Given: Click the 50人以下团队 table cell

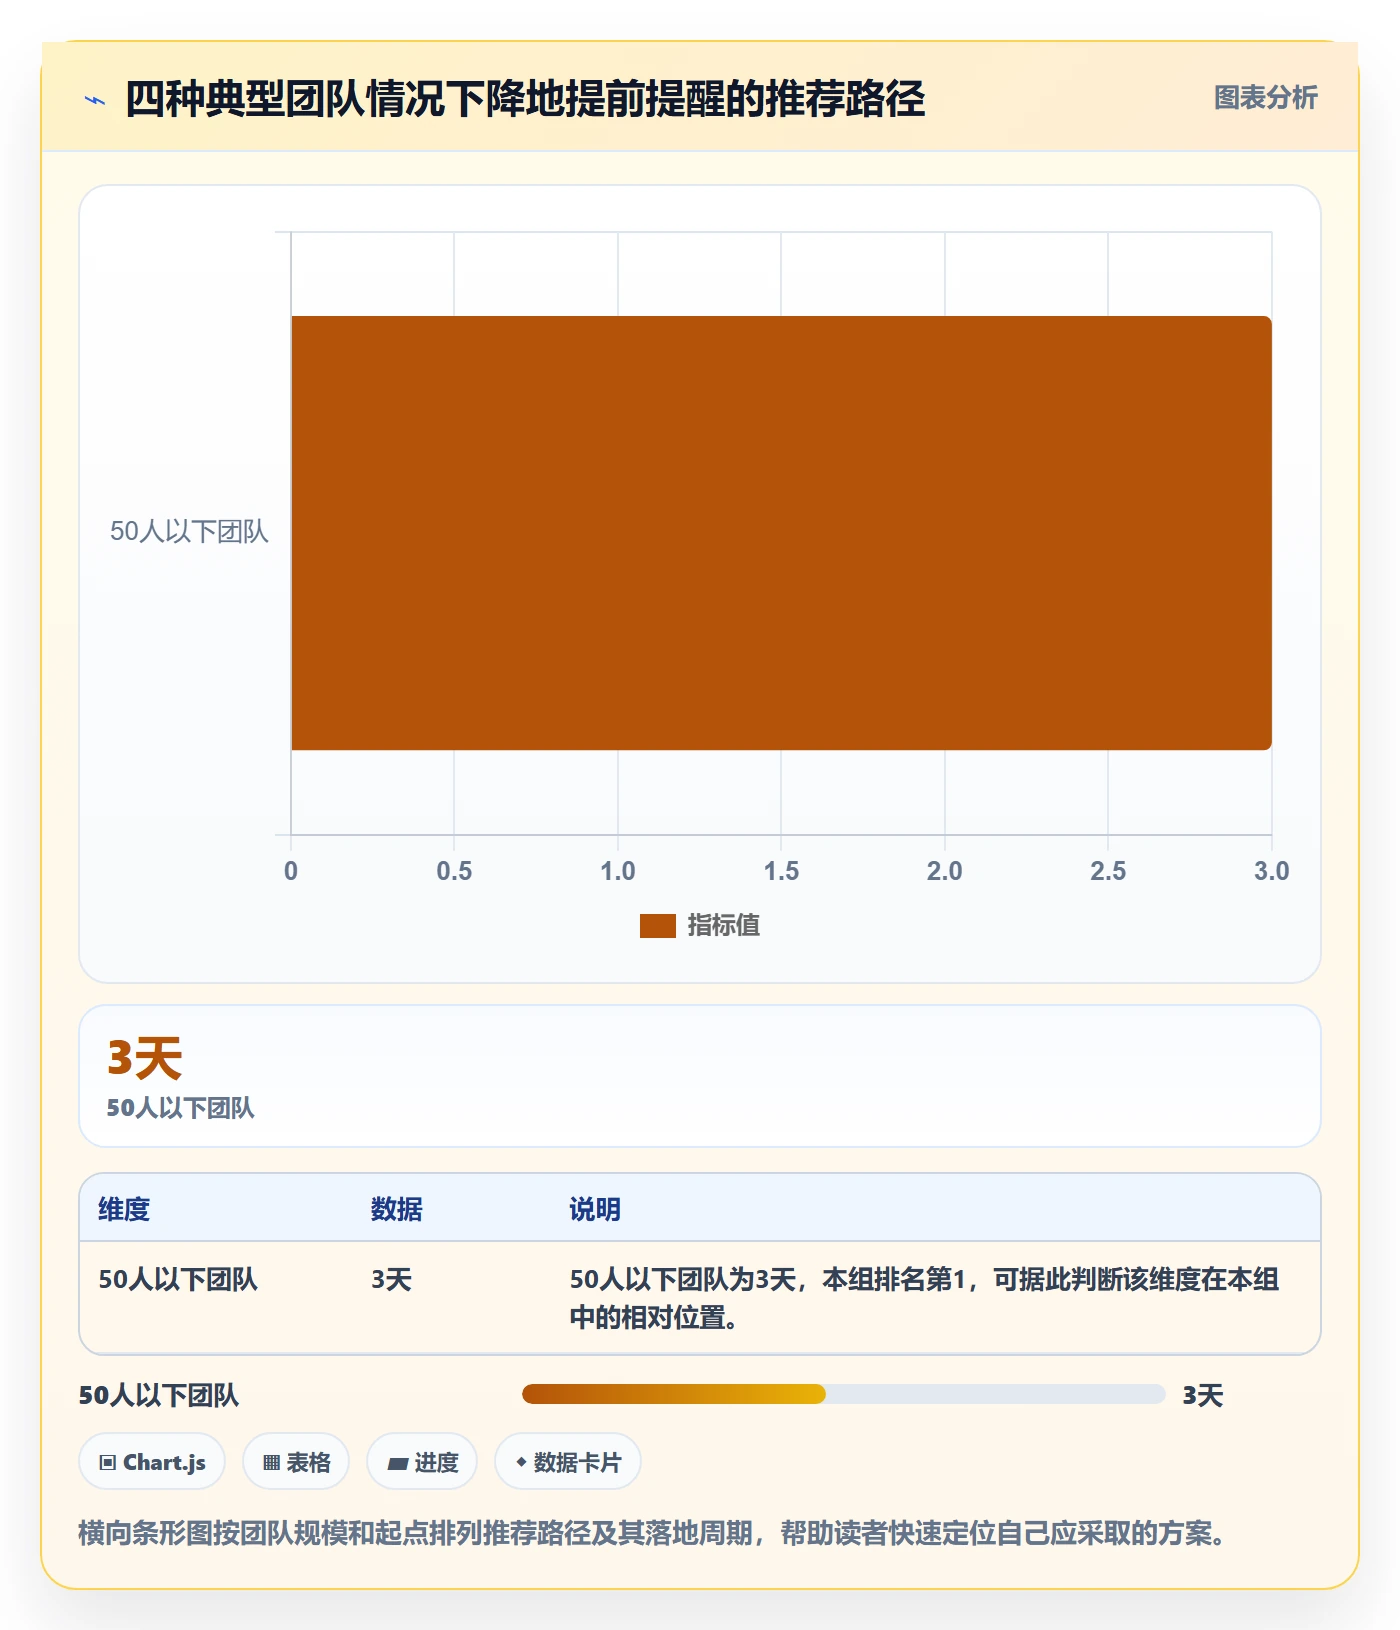Looking at the screenshot, I should pos(178,1279).
